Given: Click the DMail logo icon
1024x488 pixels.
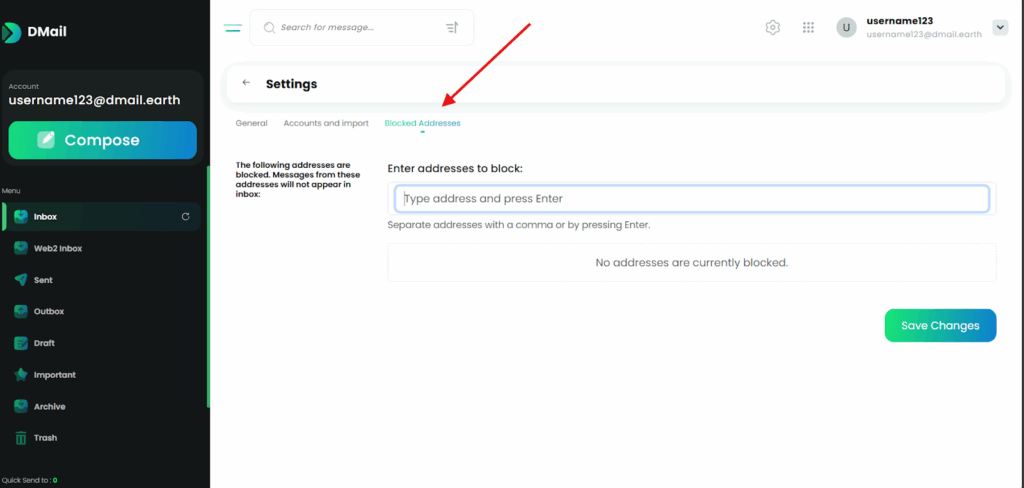Looking at the screenshot, I should click(11, 32).
